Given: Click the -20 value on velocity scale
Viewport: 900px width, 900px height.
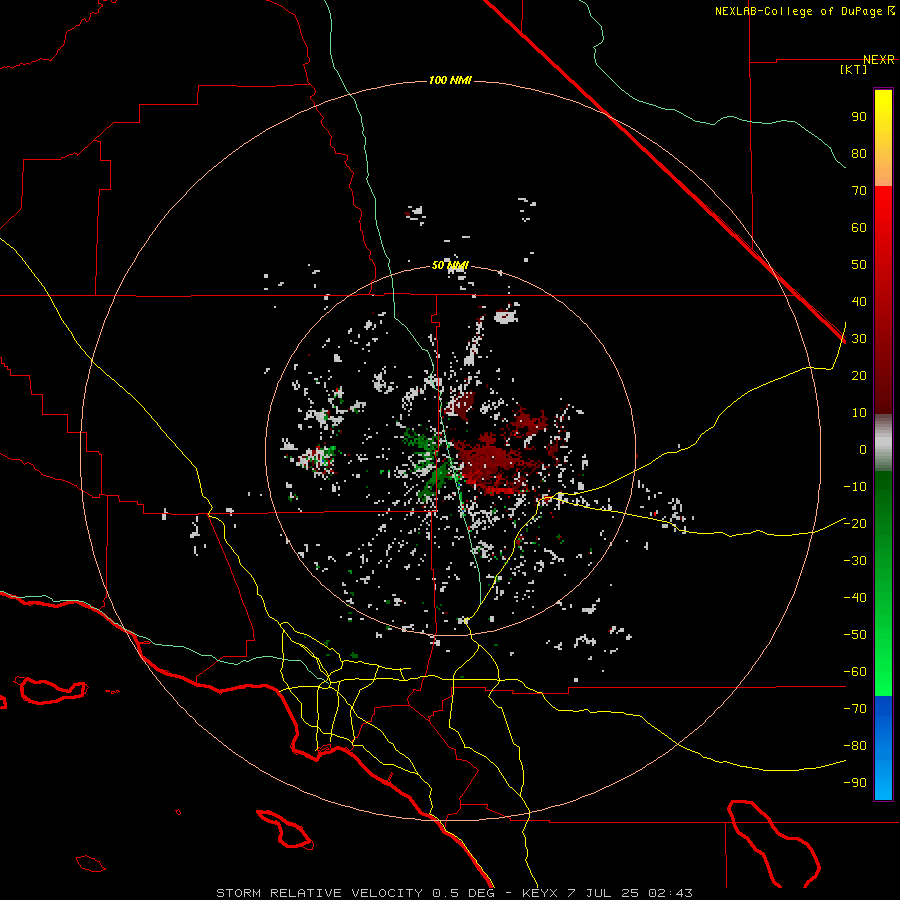Looking at the screenshot, I should [855, 523].
